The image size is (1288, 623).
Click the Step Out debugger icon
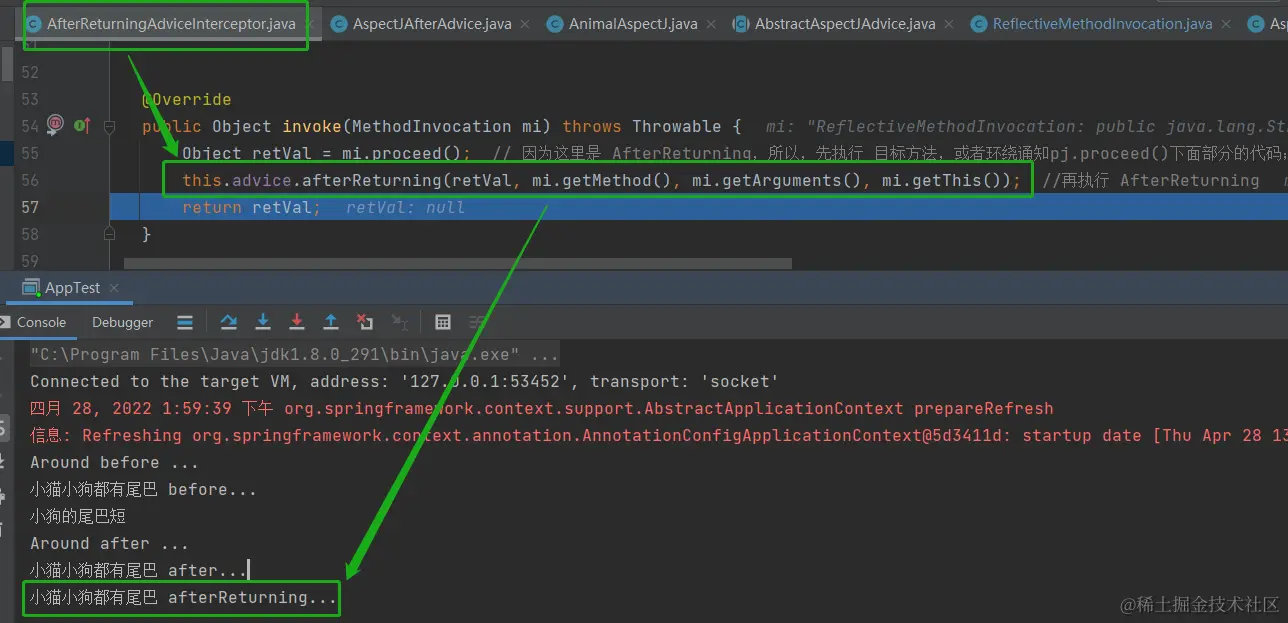click(331, 322)
